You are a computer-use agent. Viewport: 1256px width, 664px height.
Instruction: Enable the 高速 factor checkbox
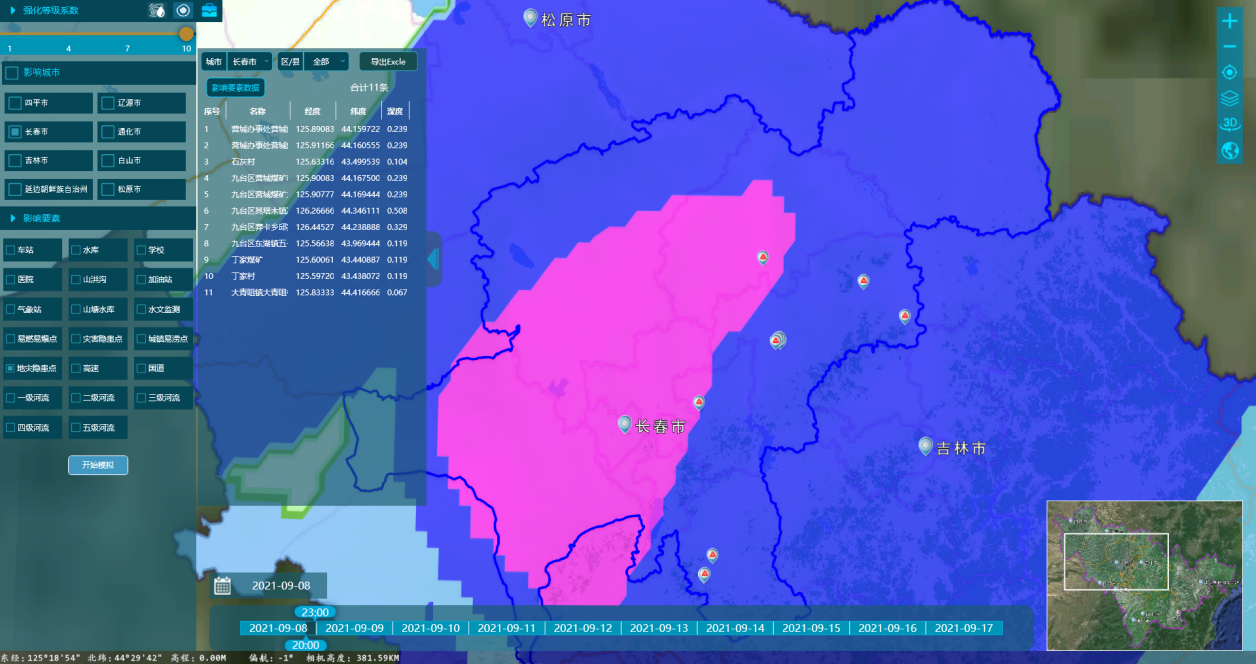click(x=76, y=368)
